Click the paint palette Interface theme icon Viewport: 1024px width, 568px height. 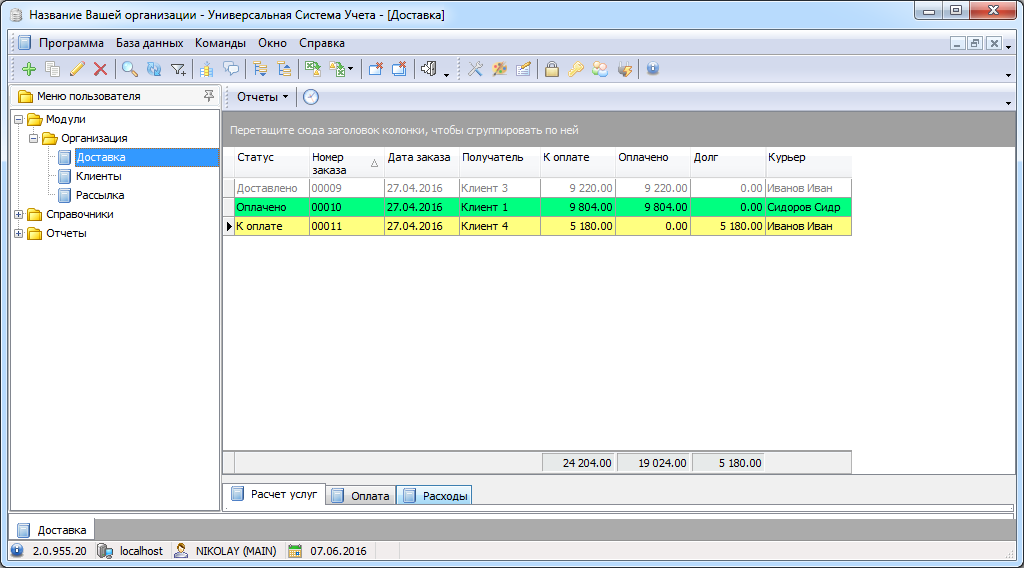(500, 69)
